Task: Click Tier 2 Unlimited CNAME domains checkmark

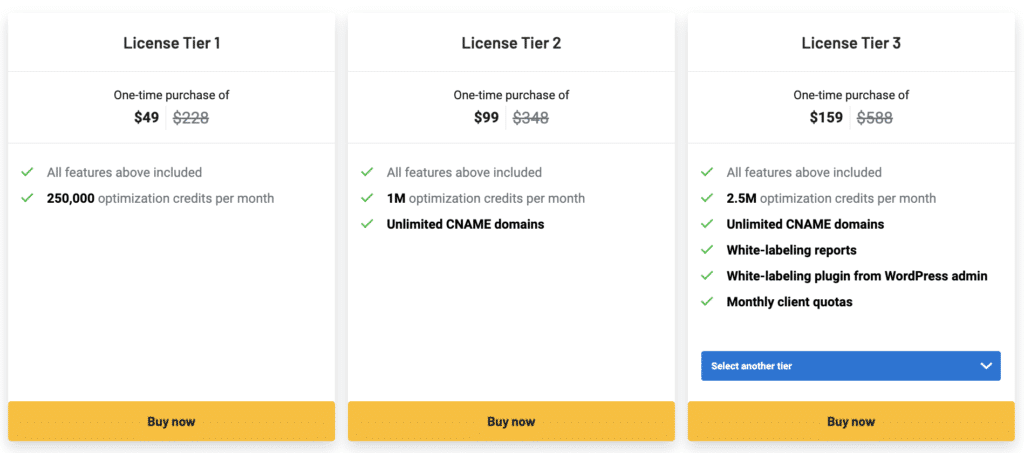Action: 367,224
